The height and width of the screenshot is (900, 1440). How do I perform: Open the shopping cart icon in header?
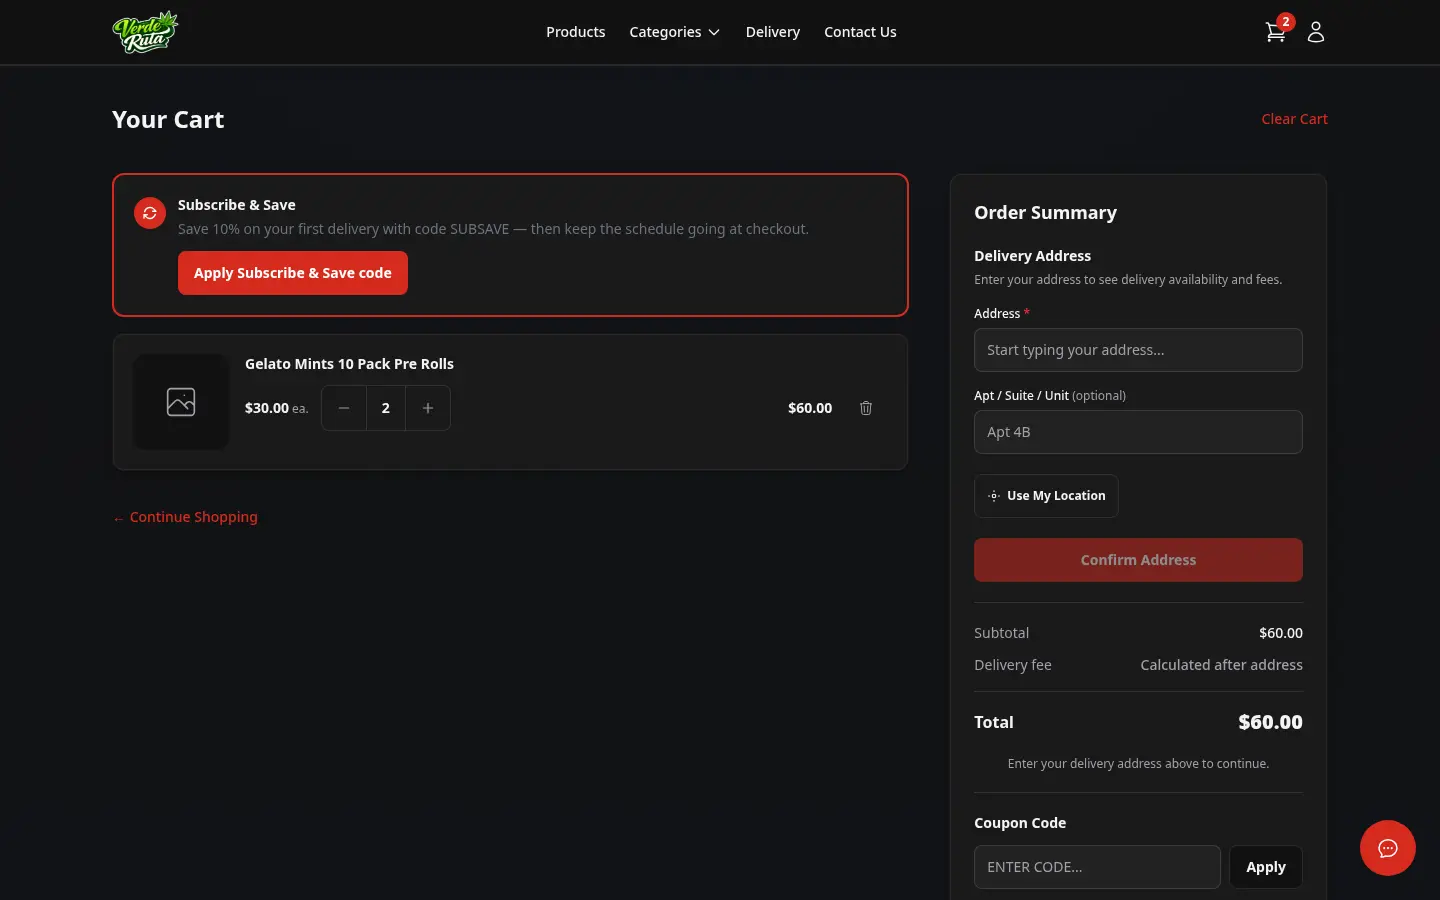click(1276, 32)
